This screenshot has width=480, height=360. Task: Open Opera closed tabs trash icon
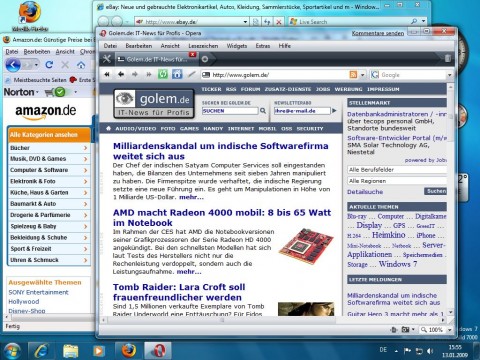tap(447, 59)
